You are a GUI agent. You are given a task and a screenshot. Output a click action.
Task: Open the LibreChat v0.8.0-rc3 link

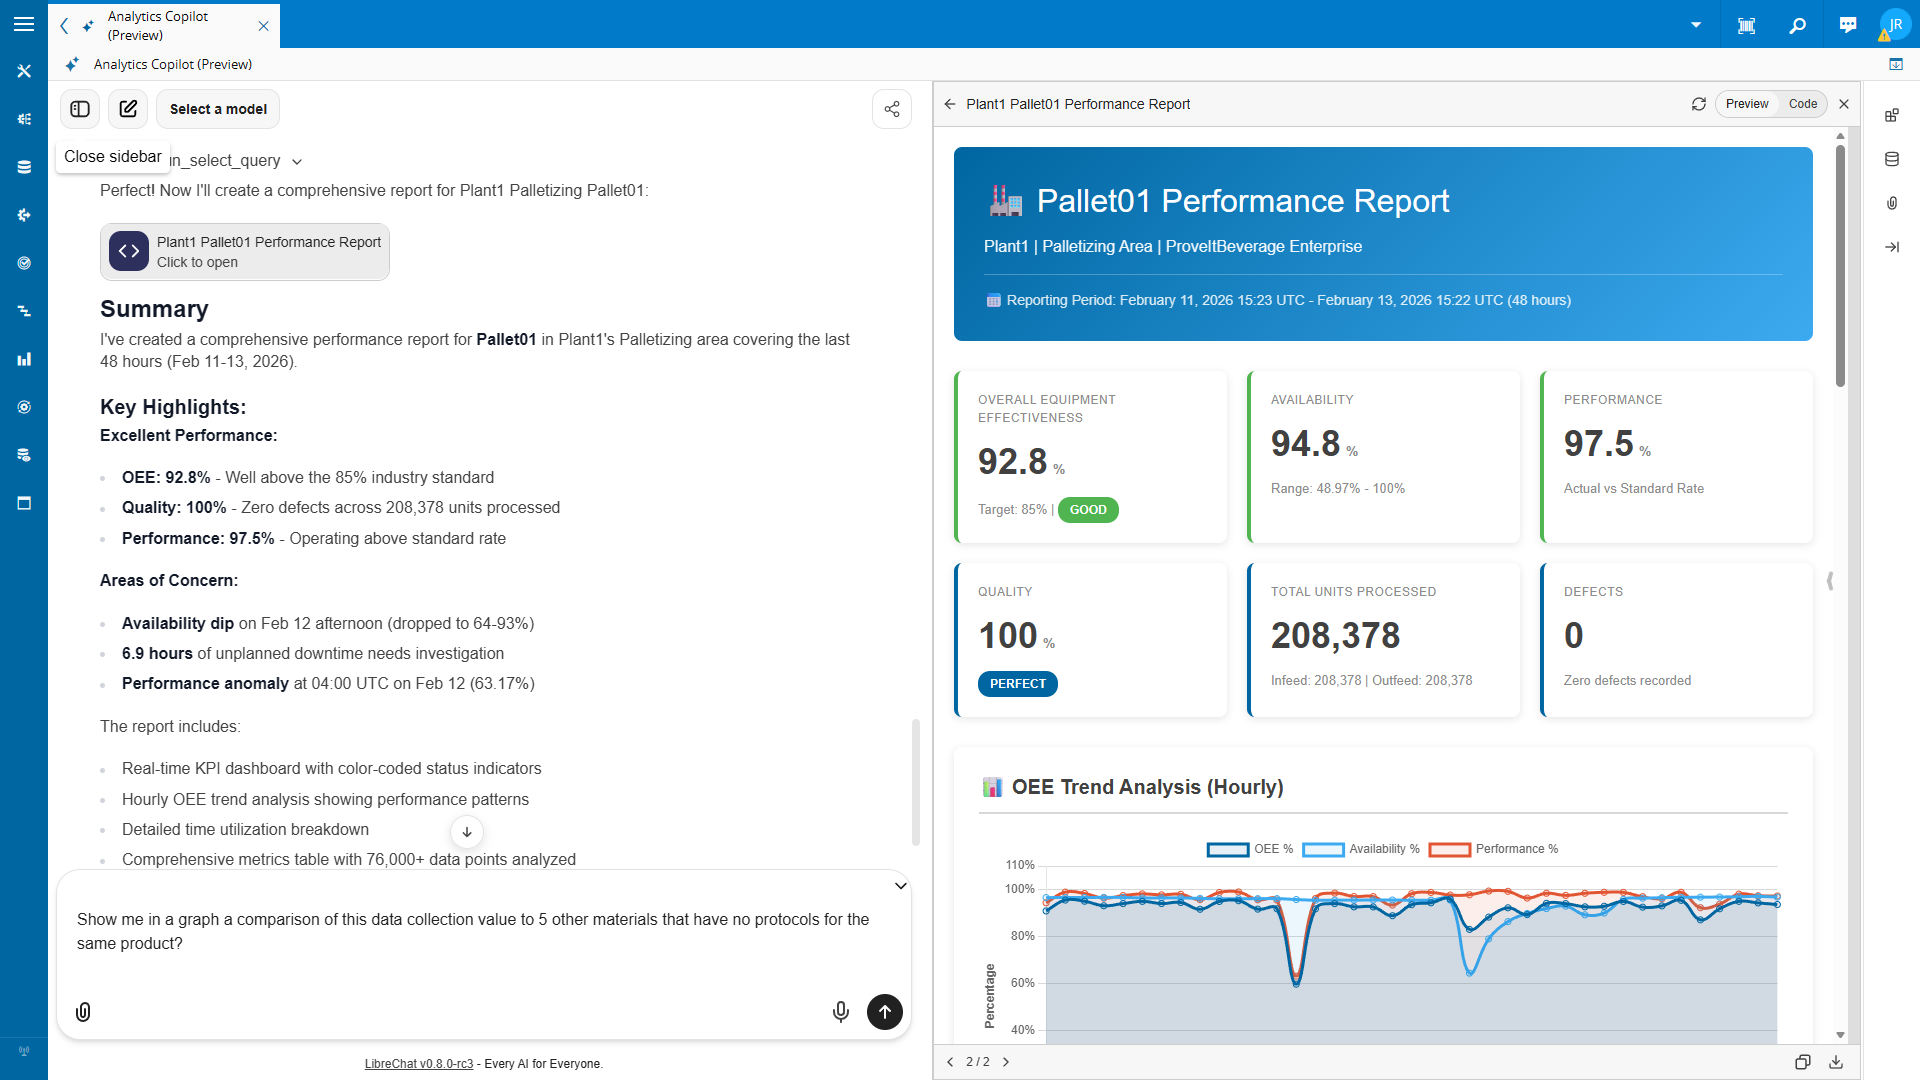418,1064
